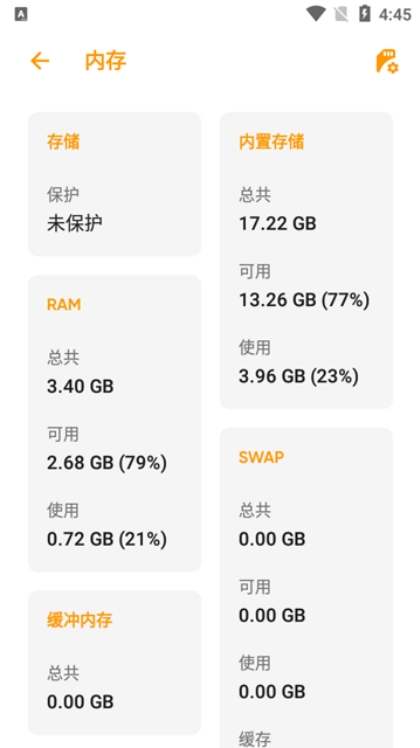
Task: Tap the keyboard notification icon in status bar
Action: click(21, 14)
